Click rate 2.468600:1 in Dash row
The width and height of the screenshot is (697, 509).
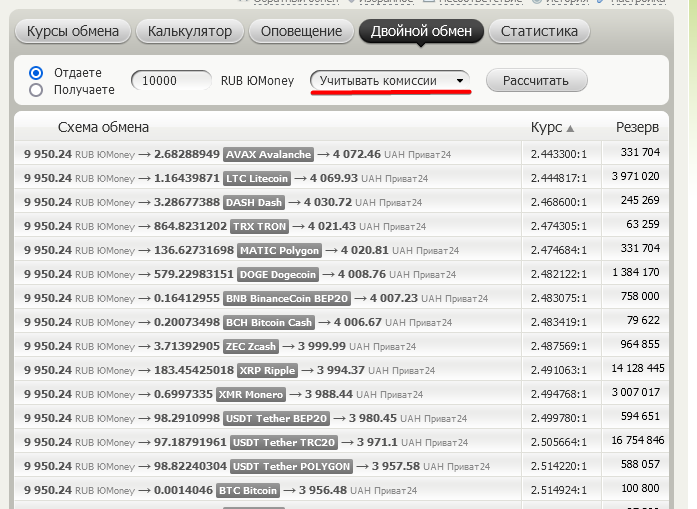coord(559,202)
